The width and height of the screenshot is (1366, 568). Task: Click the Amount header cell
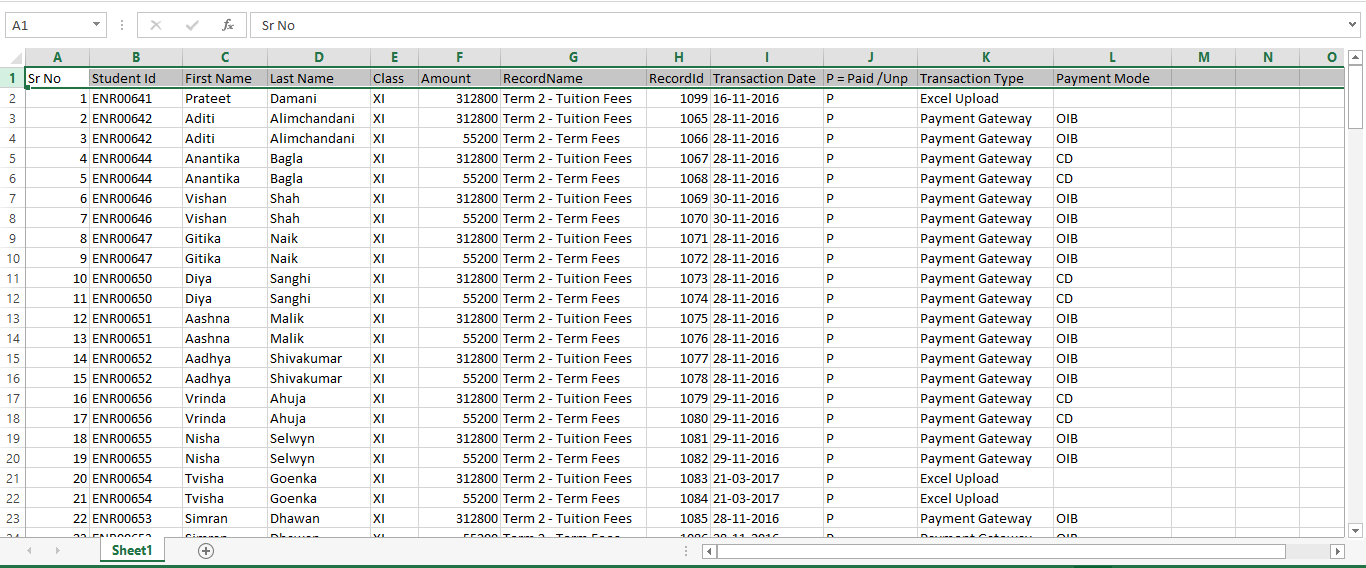(459, 78)
